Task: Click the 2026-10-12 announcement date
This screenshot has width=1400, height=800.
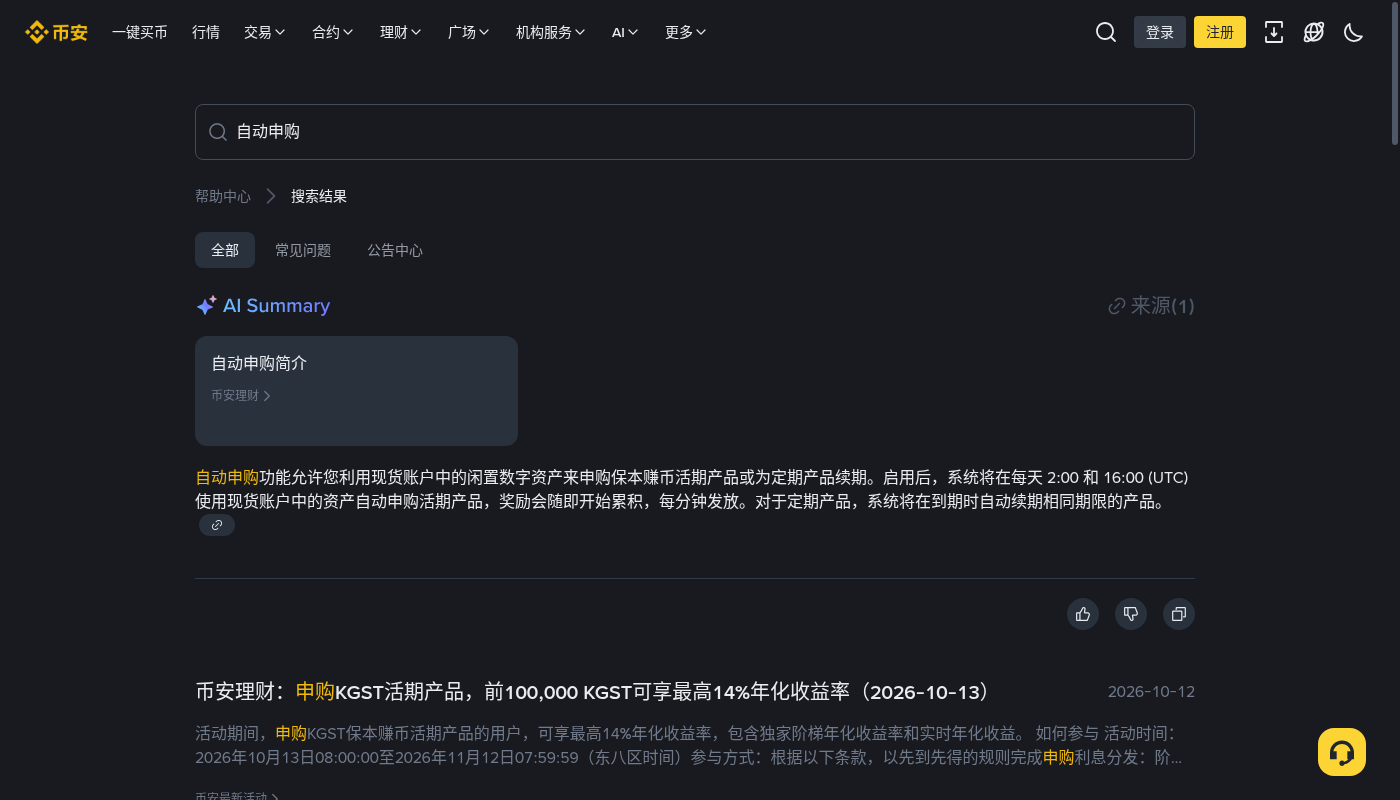Action: [1151, 692]
